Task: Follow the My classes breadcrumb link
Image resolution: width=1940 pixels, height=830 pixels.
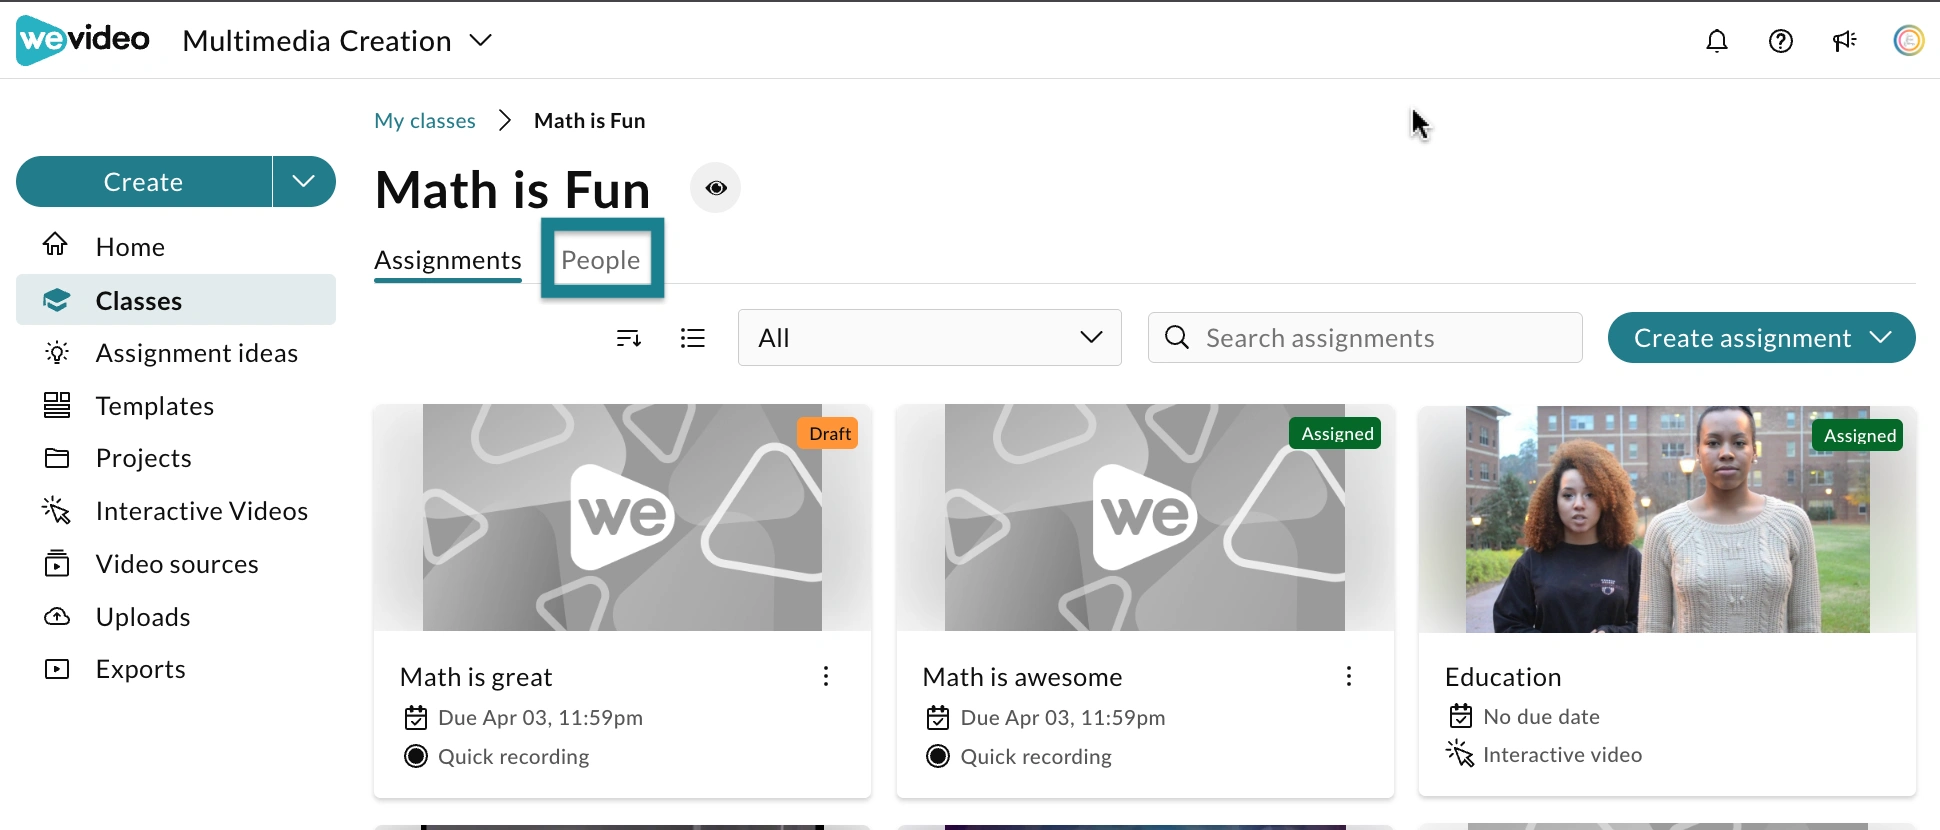Action: point(425,120)
